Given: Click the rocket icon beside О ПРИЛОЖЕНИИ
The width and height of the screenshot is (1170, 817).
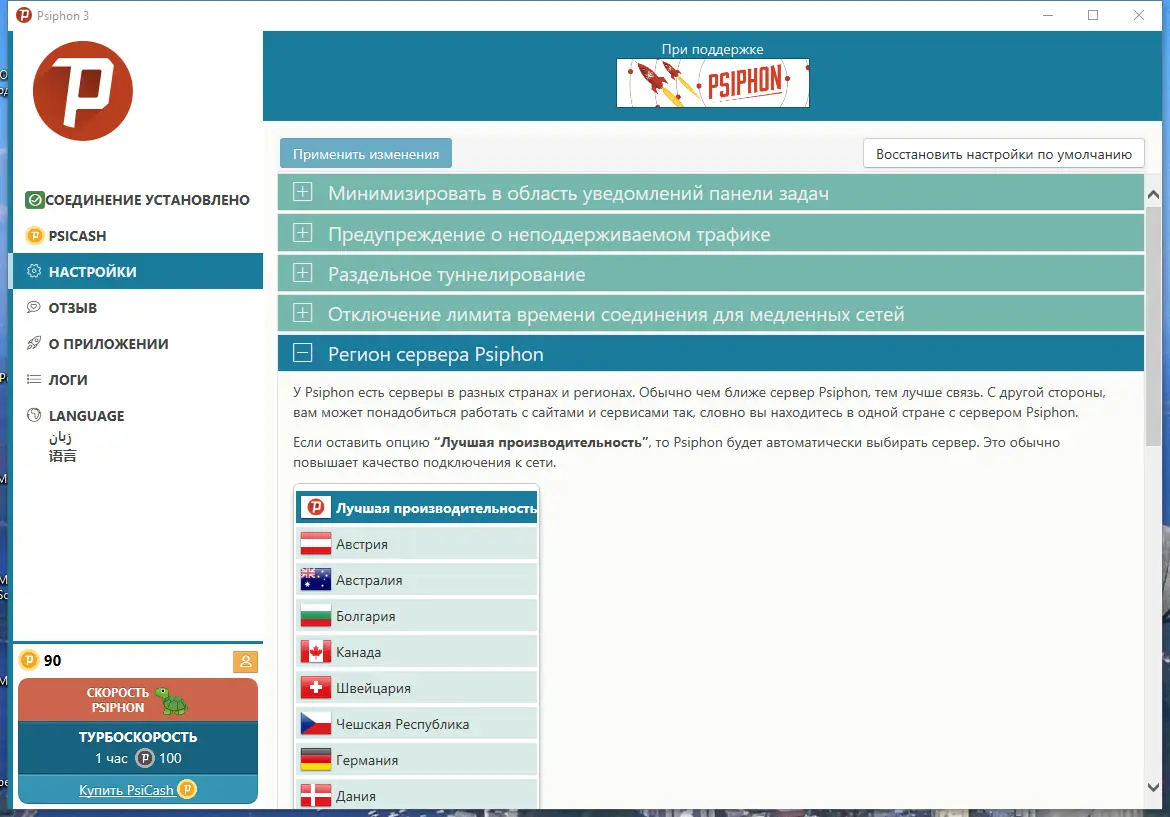Looking at the screenshot, I should coord(34,343).
